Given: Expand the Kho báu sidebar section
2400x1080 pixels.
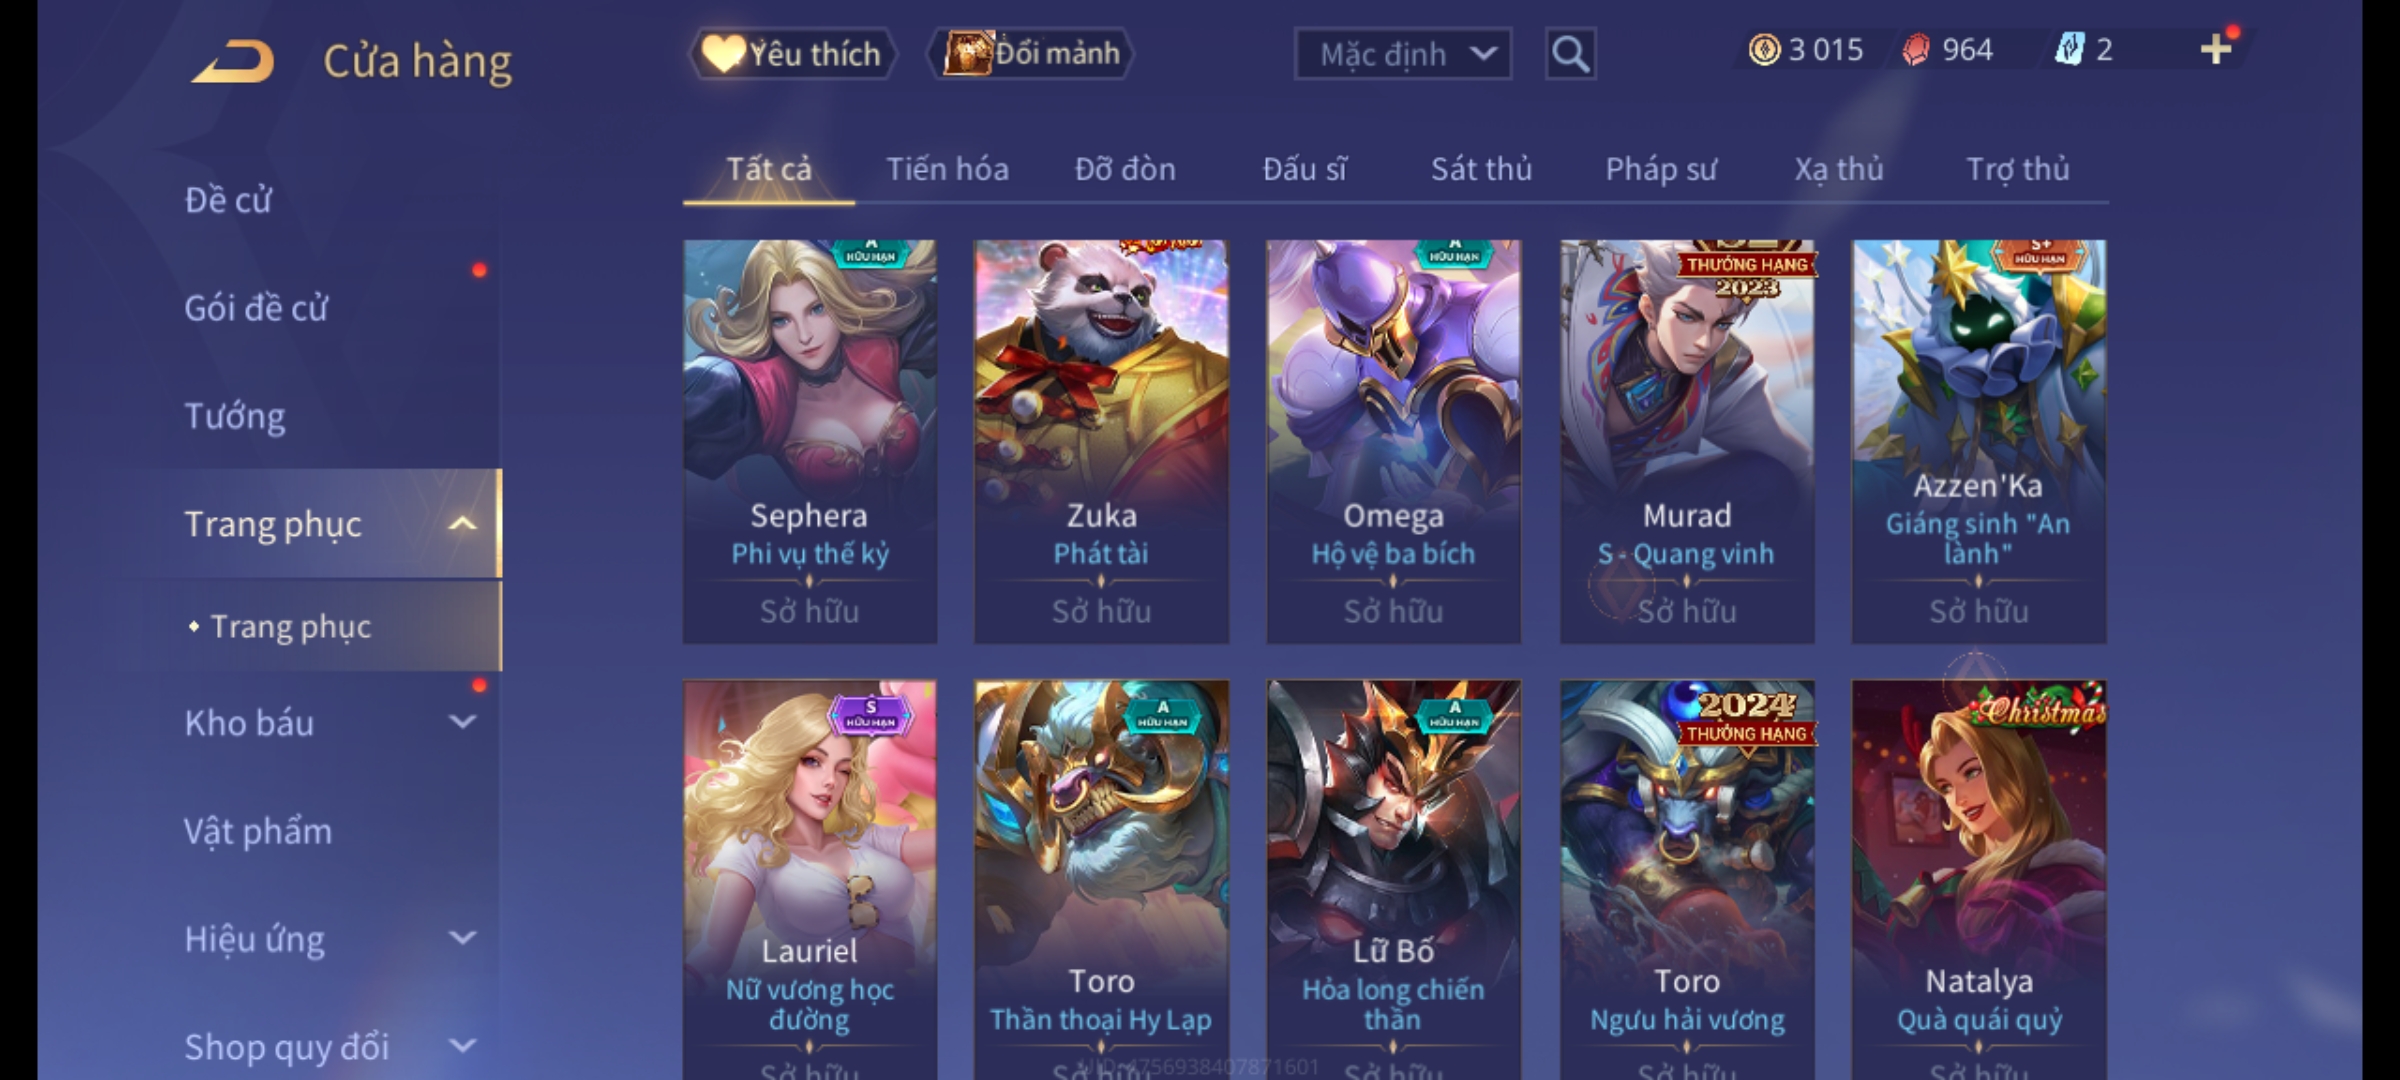Looking at the screenshot, I should click(462, 722).
